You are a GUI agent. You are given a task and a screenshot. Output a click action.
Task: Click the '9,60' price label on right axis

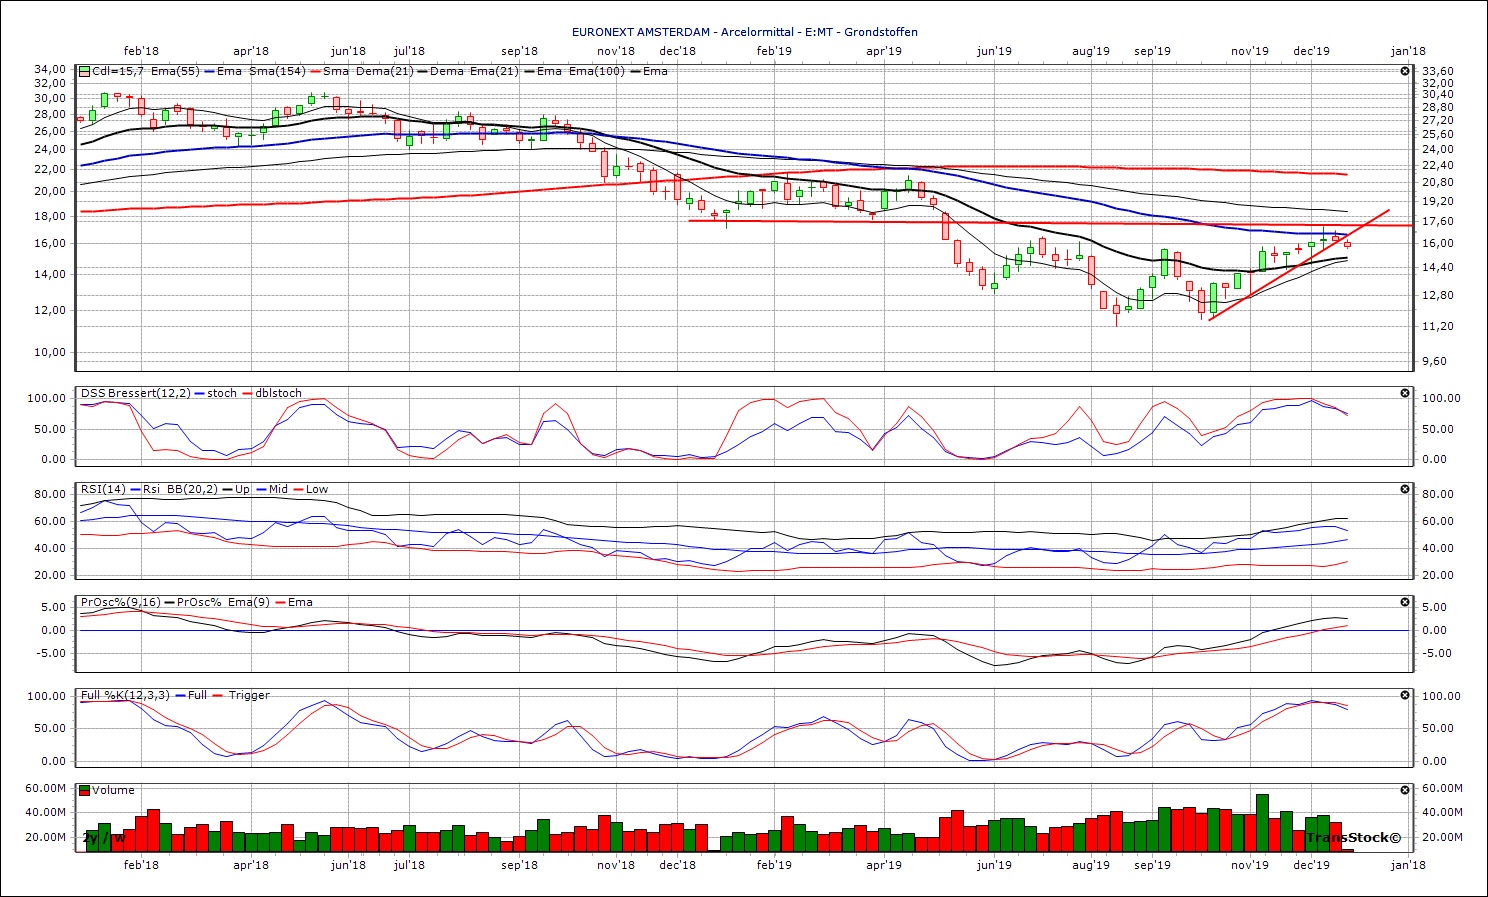tap(1434, 361)
